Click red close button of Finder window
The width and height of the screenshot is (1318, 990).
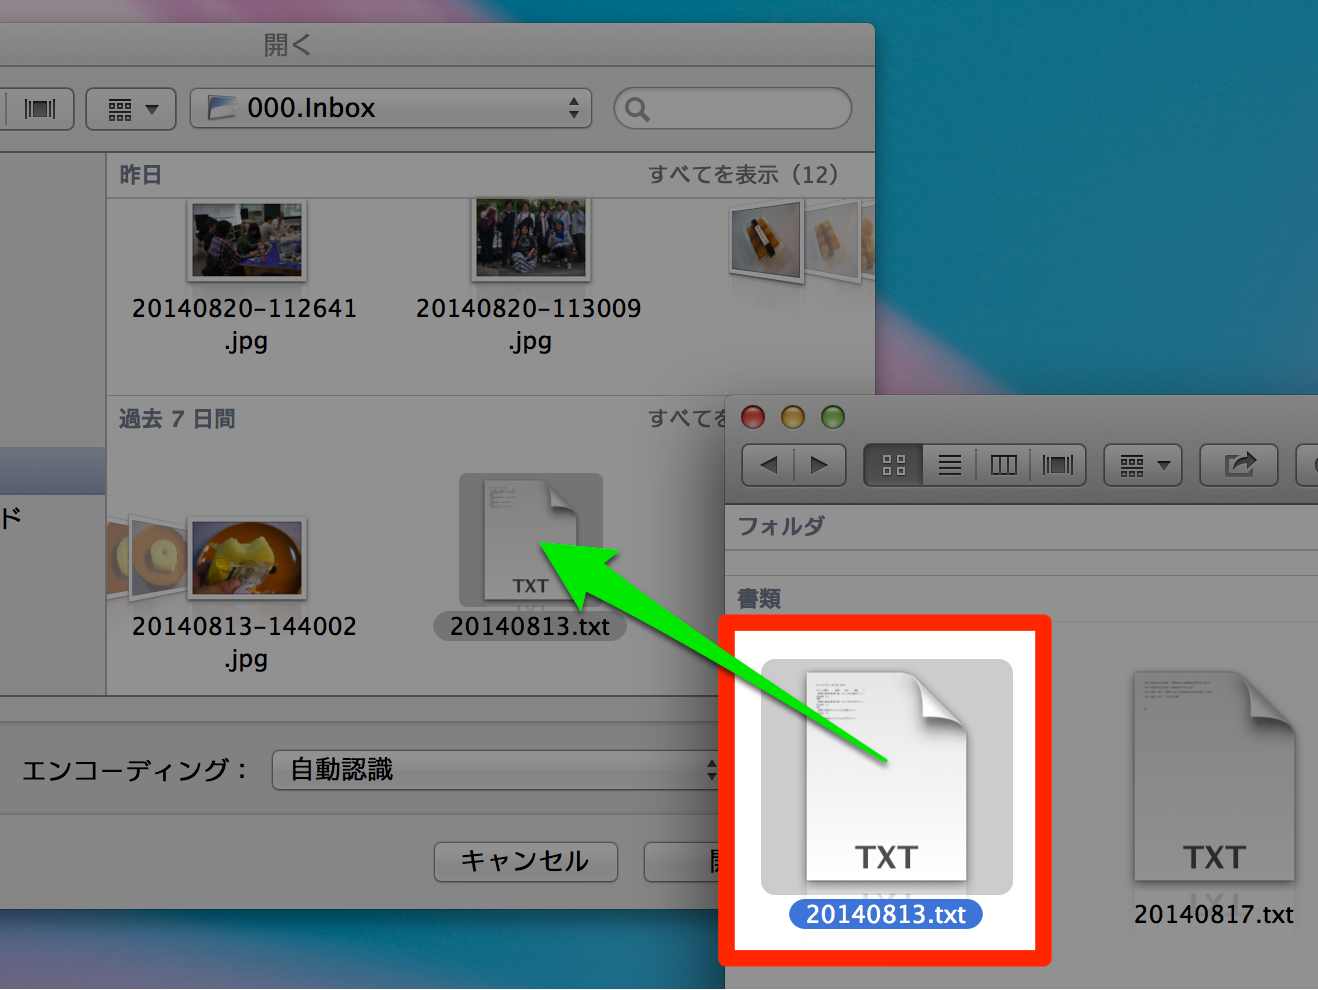[x=753, y=417]
